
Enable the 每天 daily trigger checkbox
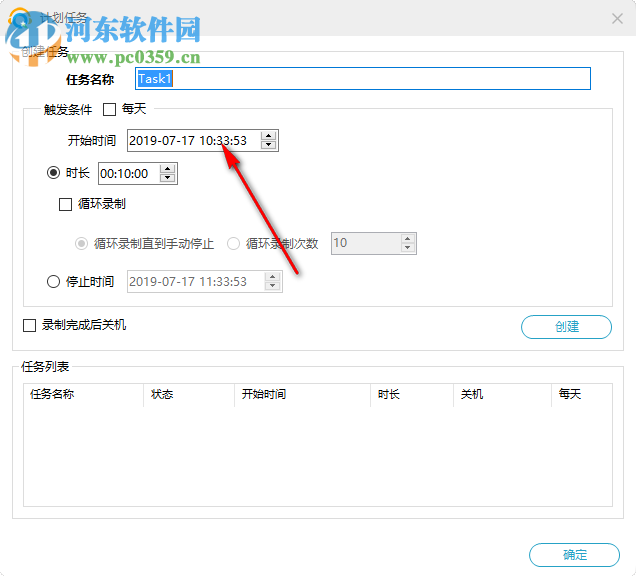click(110, 110)
